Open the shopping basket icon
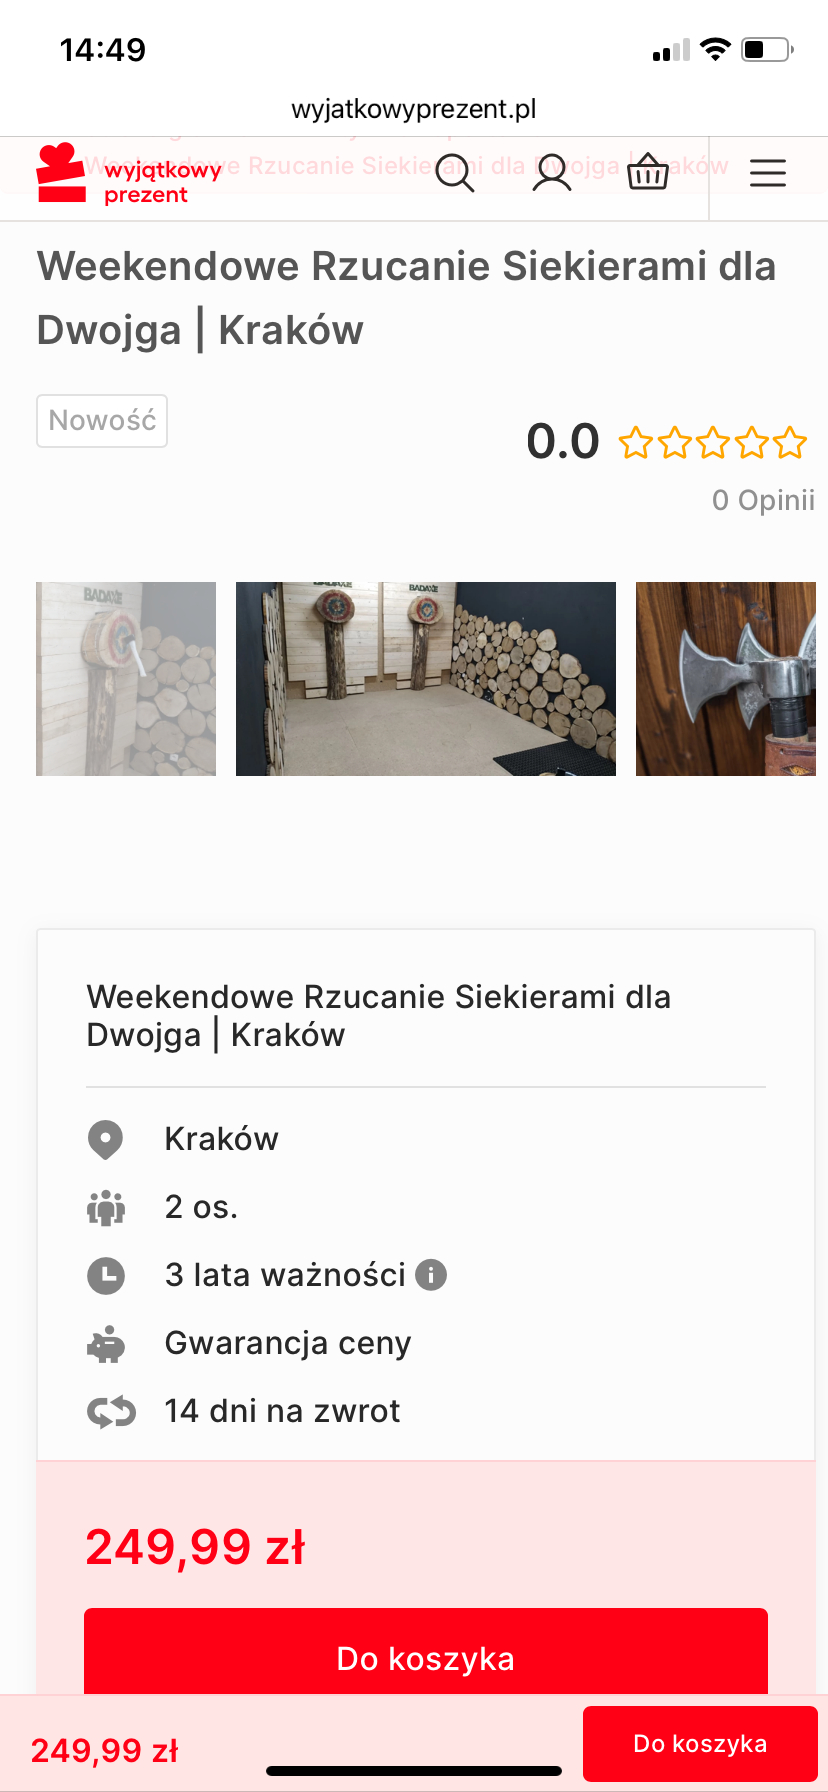 pyautogui.click(x=647, y=172)
